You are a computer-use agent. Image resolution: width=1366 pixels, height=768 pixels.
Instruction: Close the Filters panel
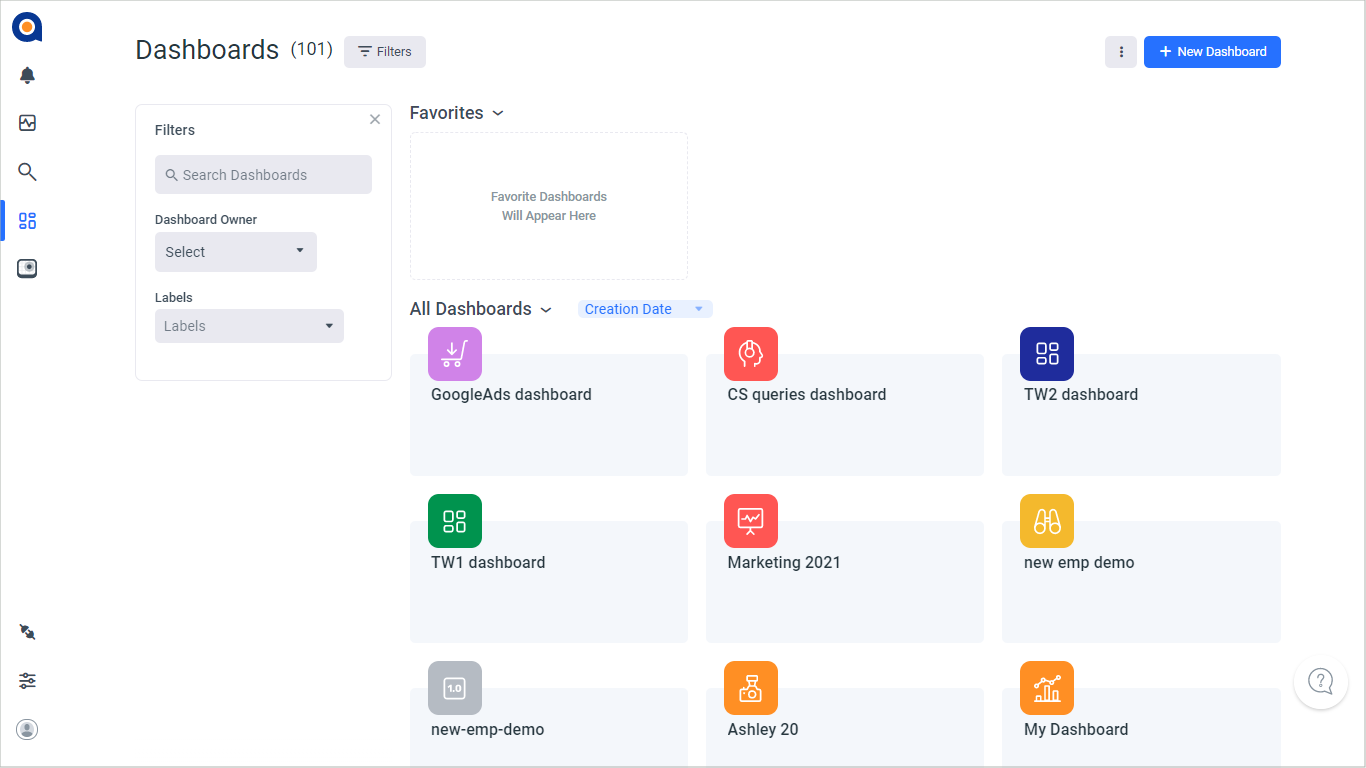pyautogui.click(x=375, y=119)
